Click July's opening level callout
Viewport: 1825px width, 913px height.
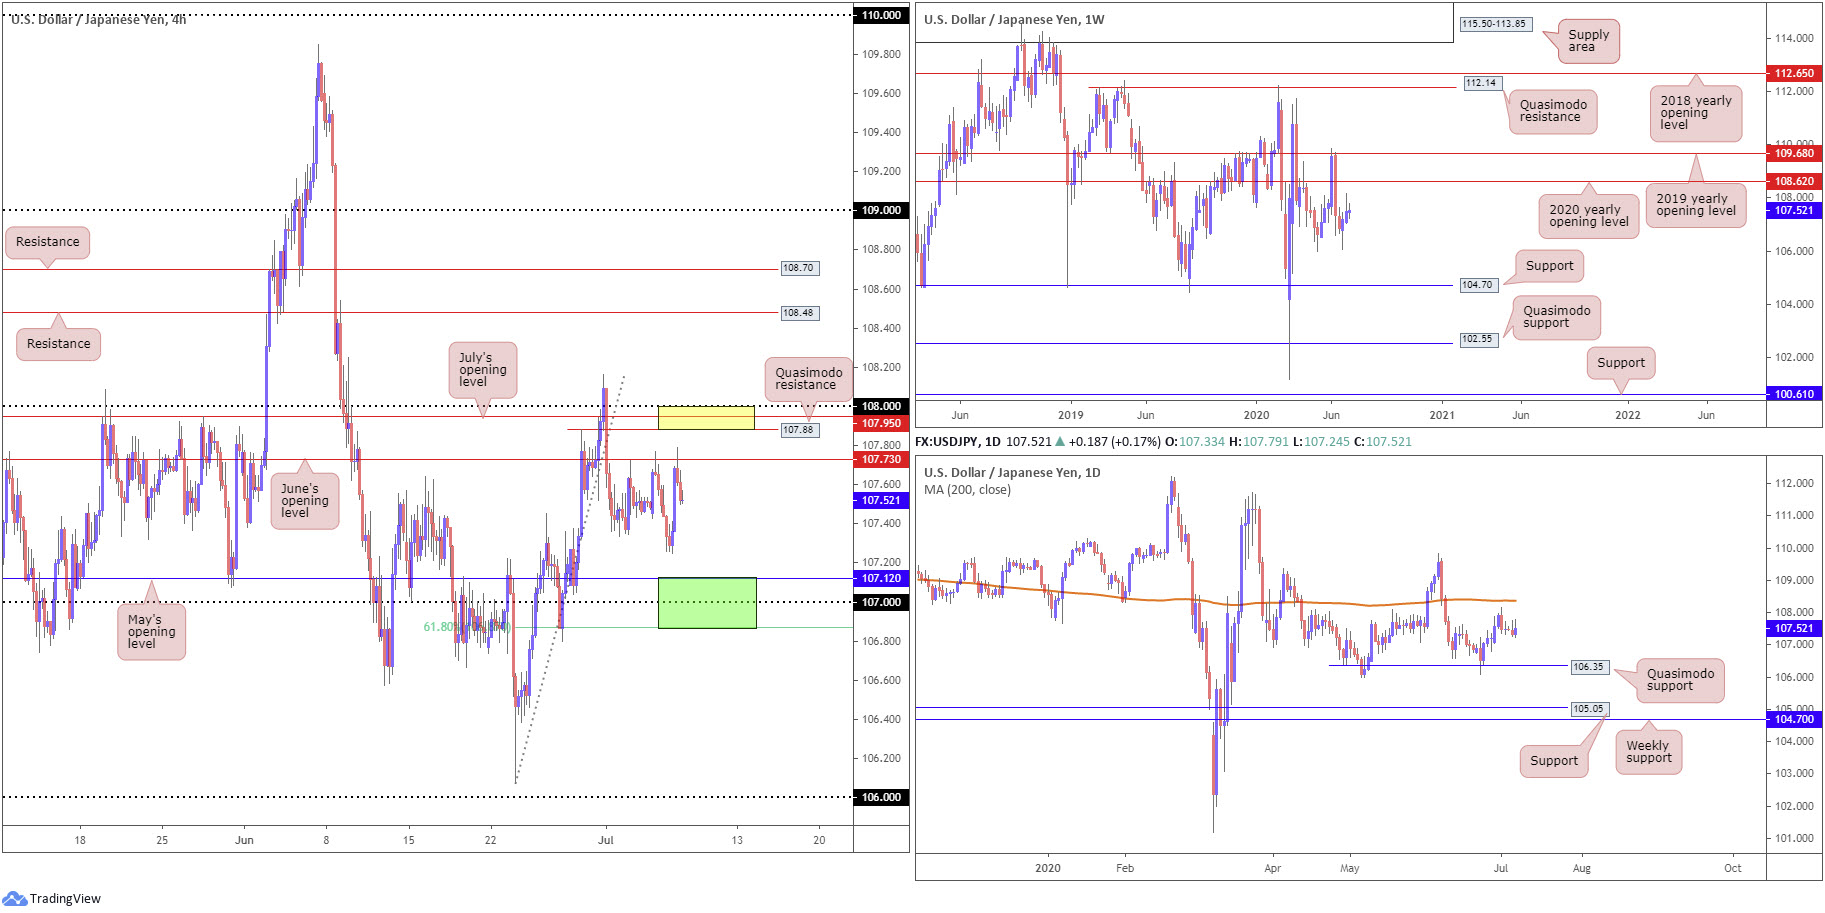pos(483,370)
